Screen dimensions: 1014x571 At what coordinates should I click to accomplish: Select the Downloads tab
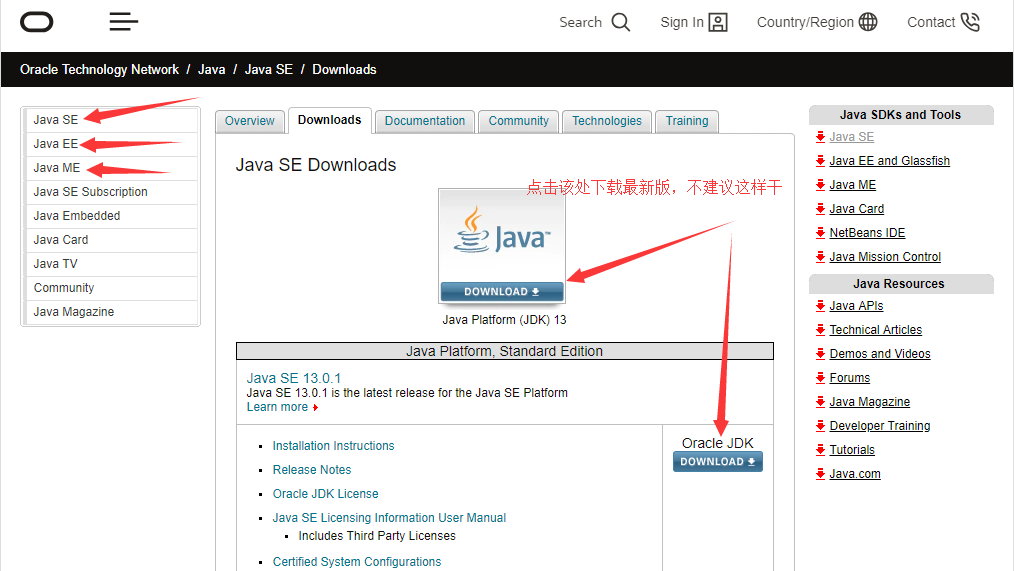tap(330, 120)
